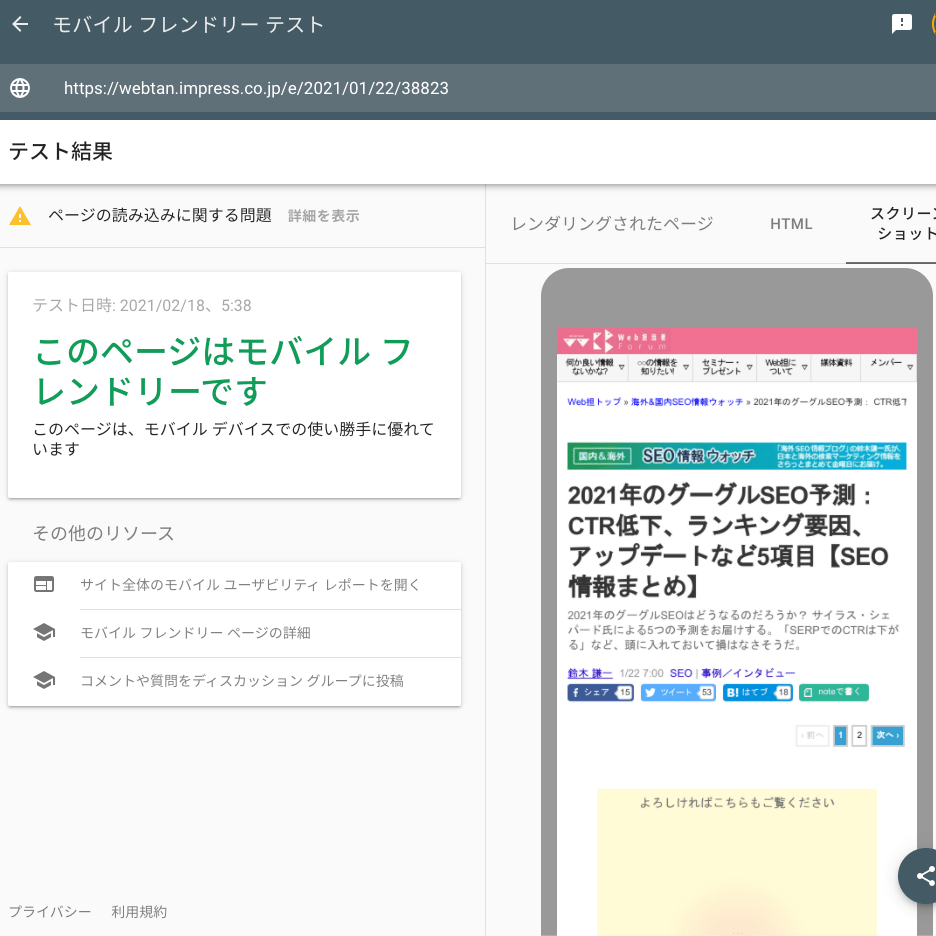The image size is (936, 936).
Task: Click the article title 2021年のグーグルSEO予測
Action: point(728,541)
